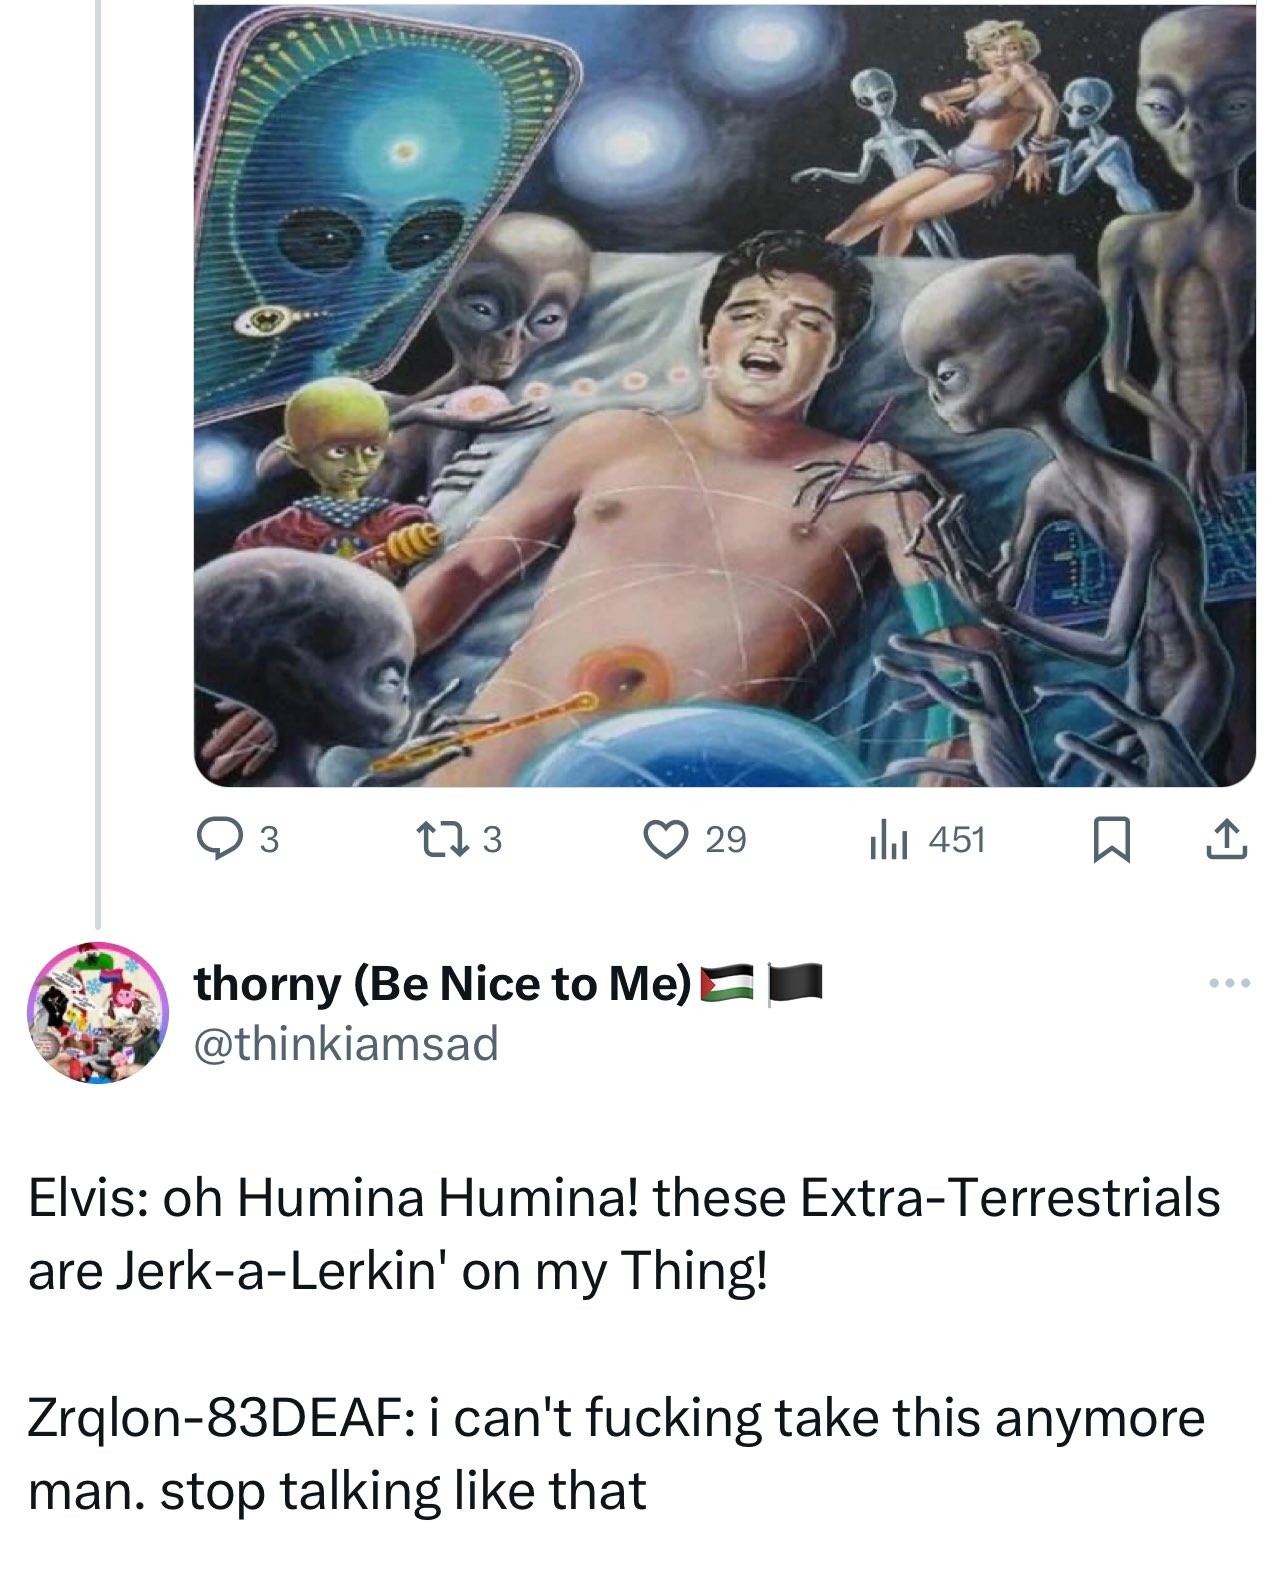Open the alien painting image
This screenshot has height=1574, width=1284.
pos(724,394)
